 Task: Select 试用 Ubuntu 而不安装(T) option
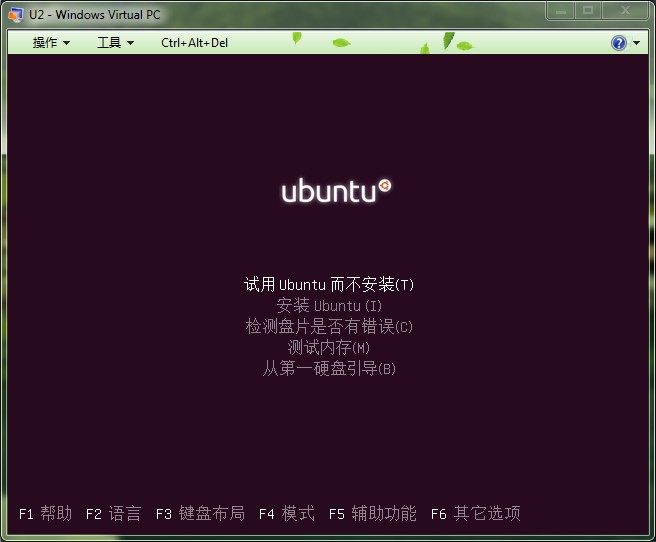coord(329,284)
